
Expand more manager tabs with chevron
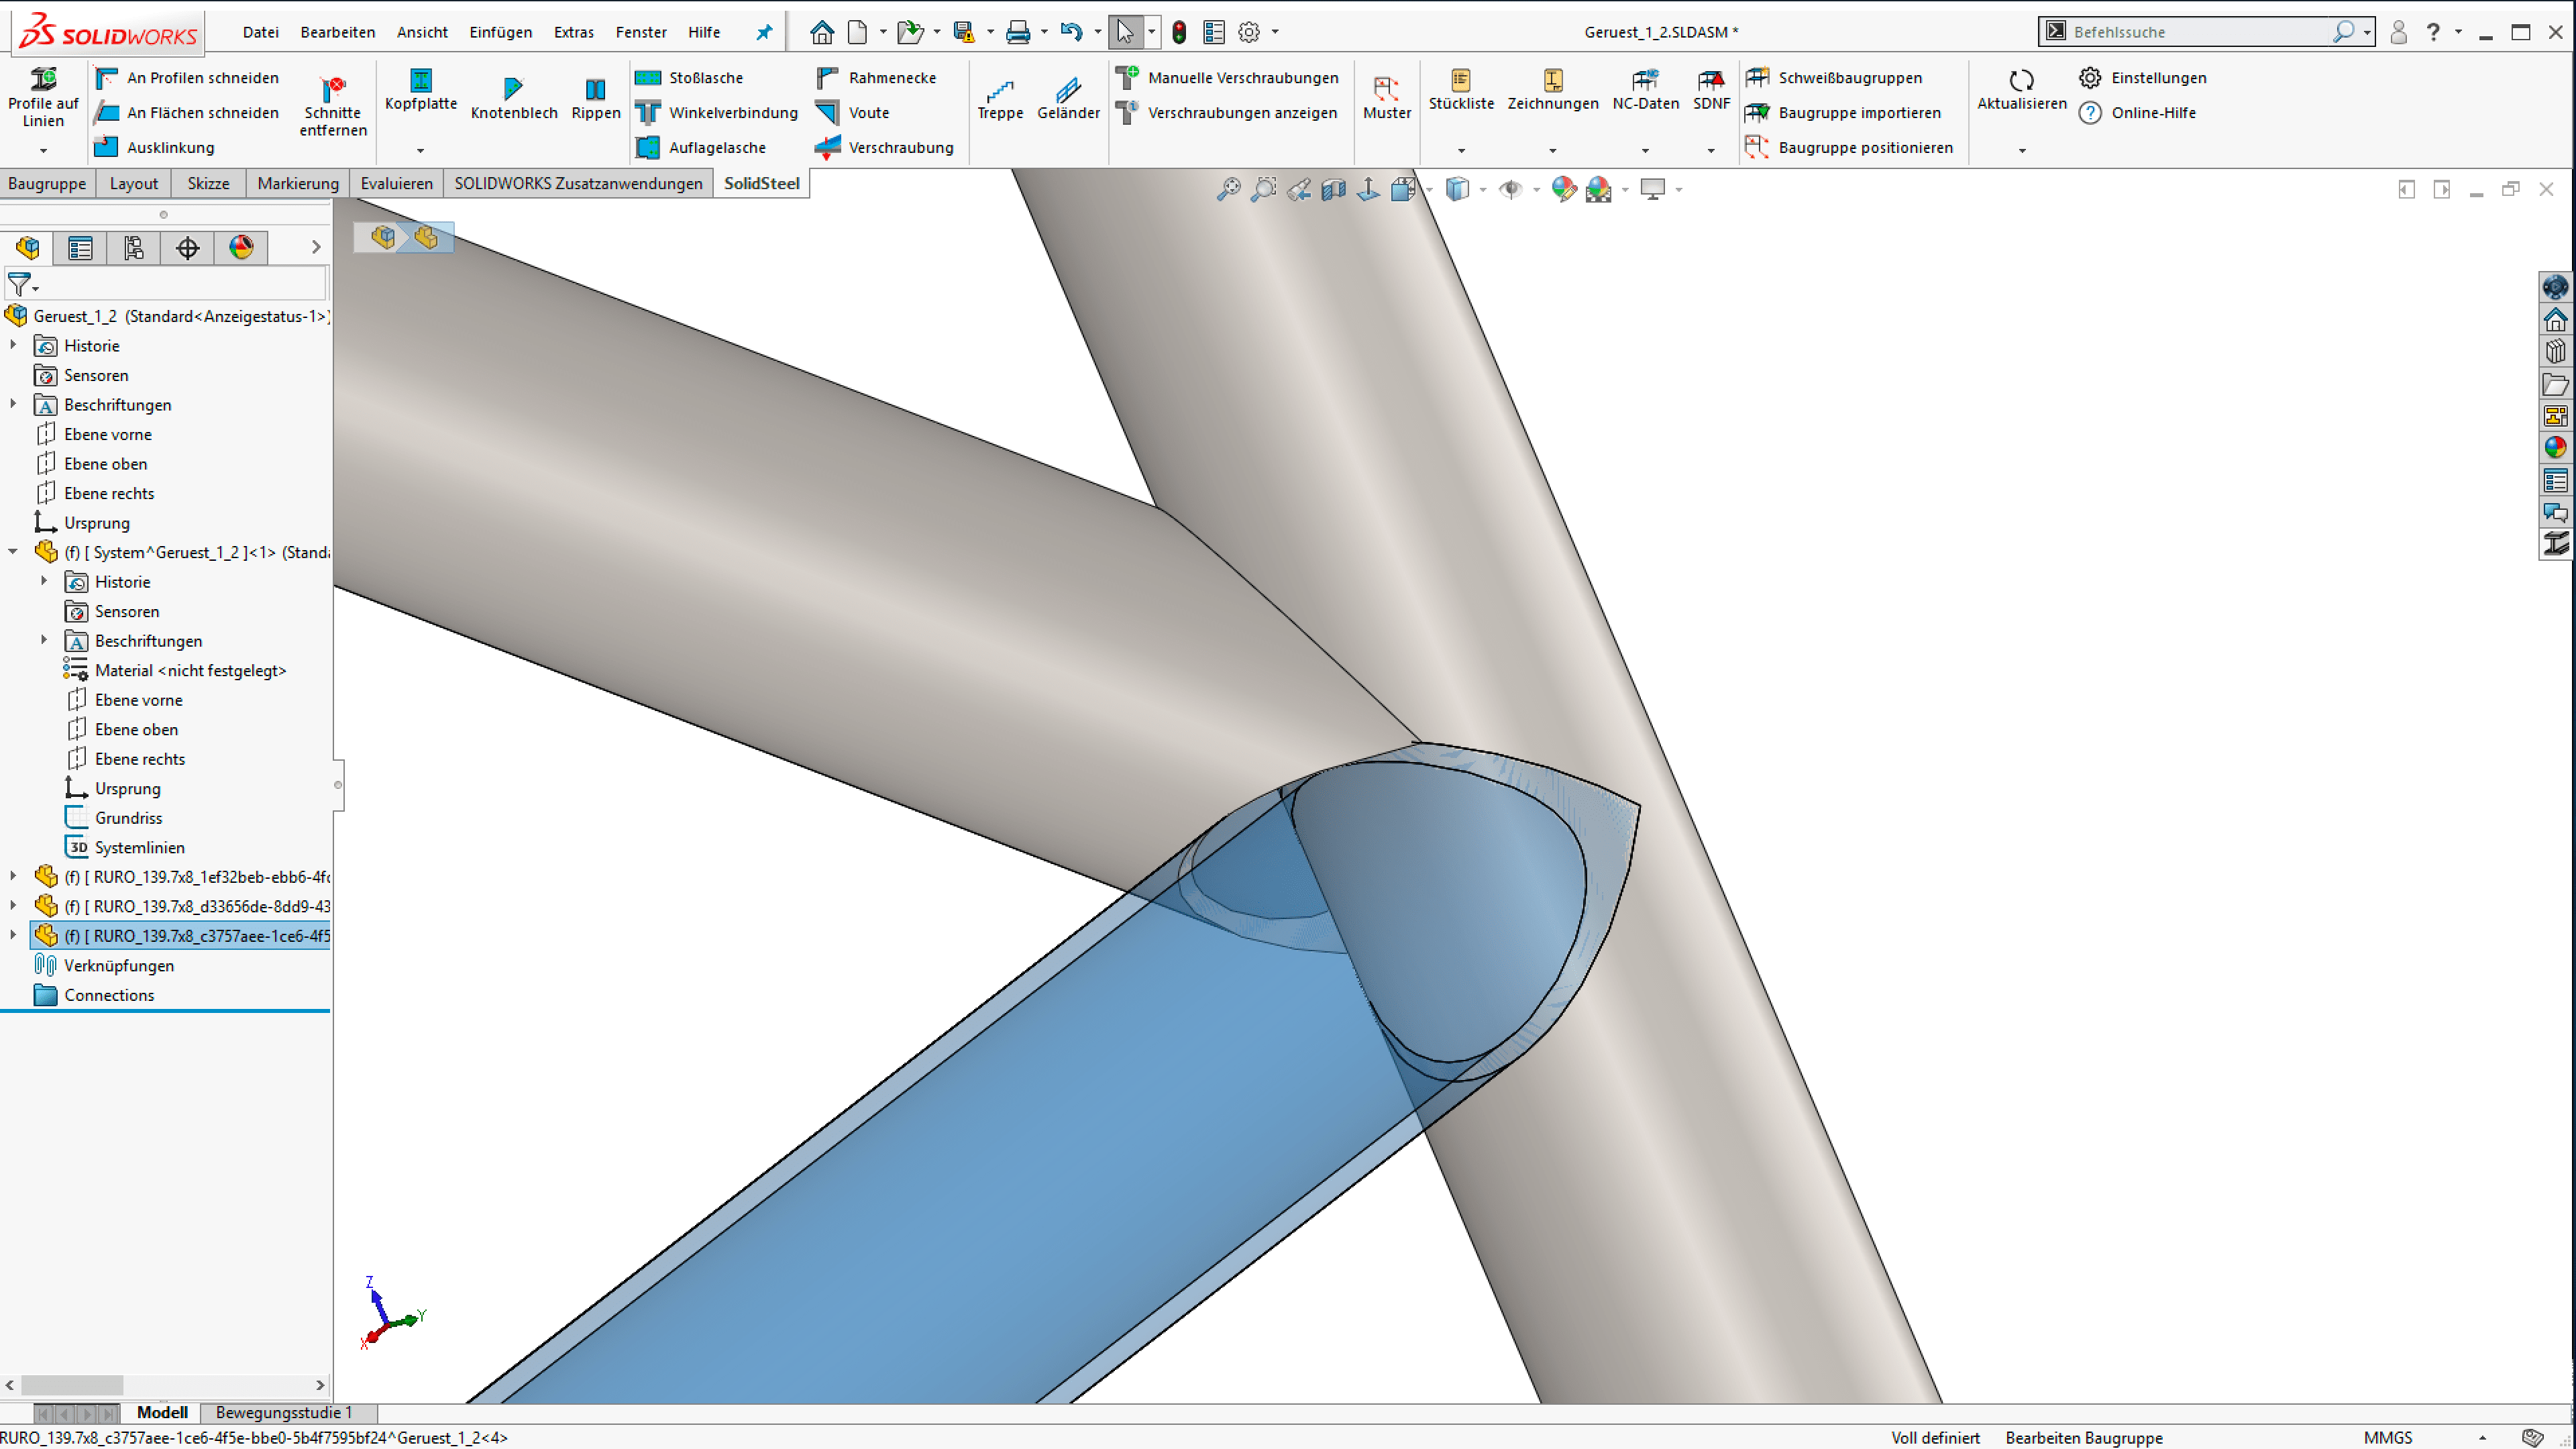316,247
